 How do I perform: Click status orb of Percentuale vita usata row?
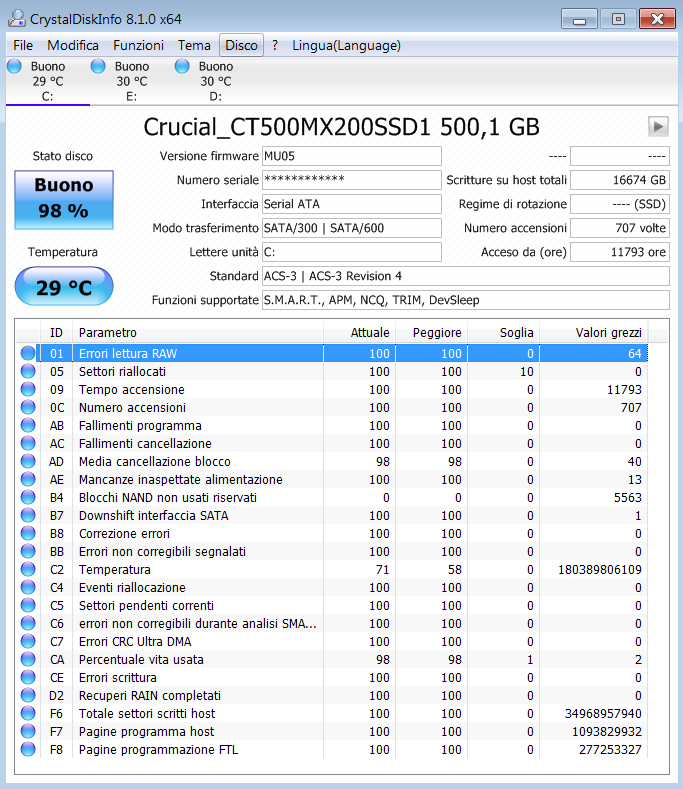pyautogui.click(x=28, y=659)
